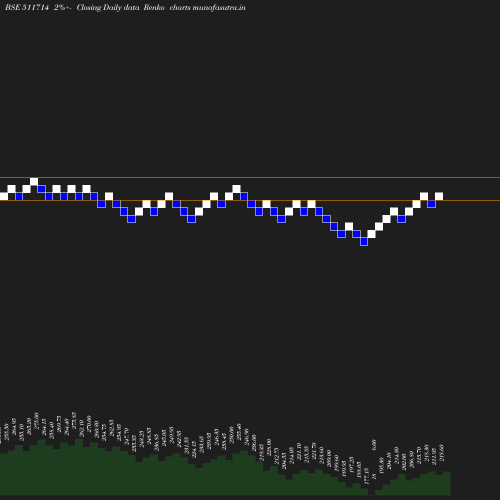Click the isolated '6.00' label
This screenshot has width=500, height=500.
click(374, 445)
